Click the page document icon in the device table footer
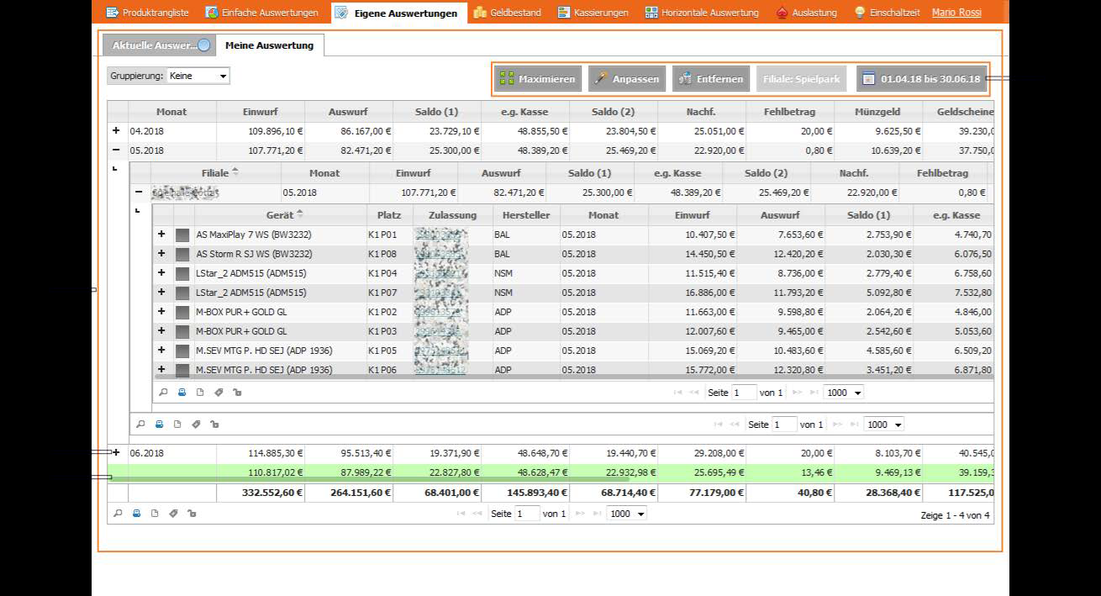This screenshot has width=1101, height=596. point(200,392)
